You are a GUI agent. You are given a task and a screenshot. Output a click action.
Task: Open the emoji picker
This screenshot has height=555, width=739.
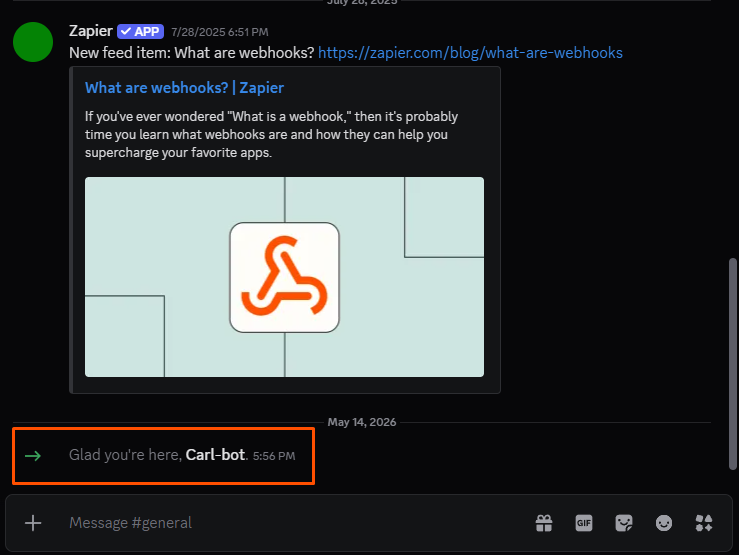pos(664,523)
